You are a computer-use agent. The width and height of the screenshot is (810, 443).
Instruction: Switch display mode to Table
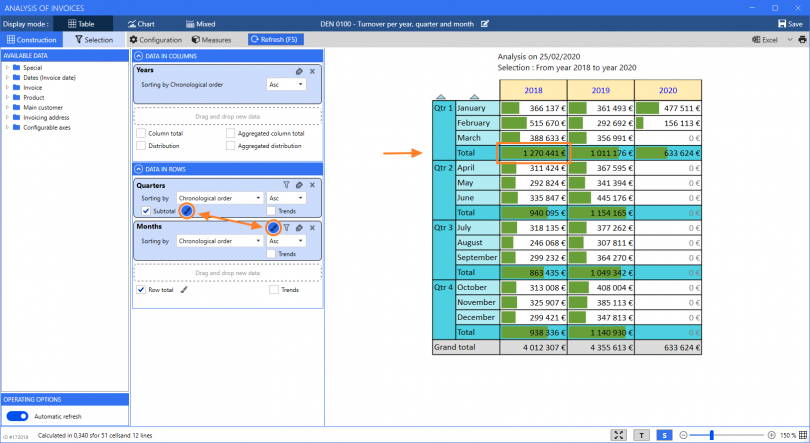click(81, 24)
